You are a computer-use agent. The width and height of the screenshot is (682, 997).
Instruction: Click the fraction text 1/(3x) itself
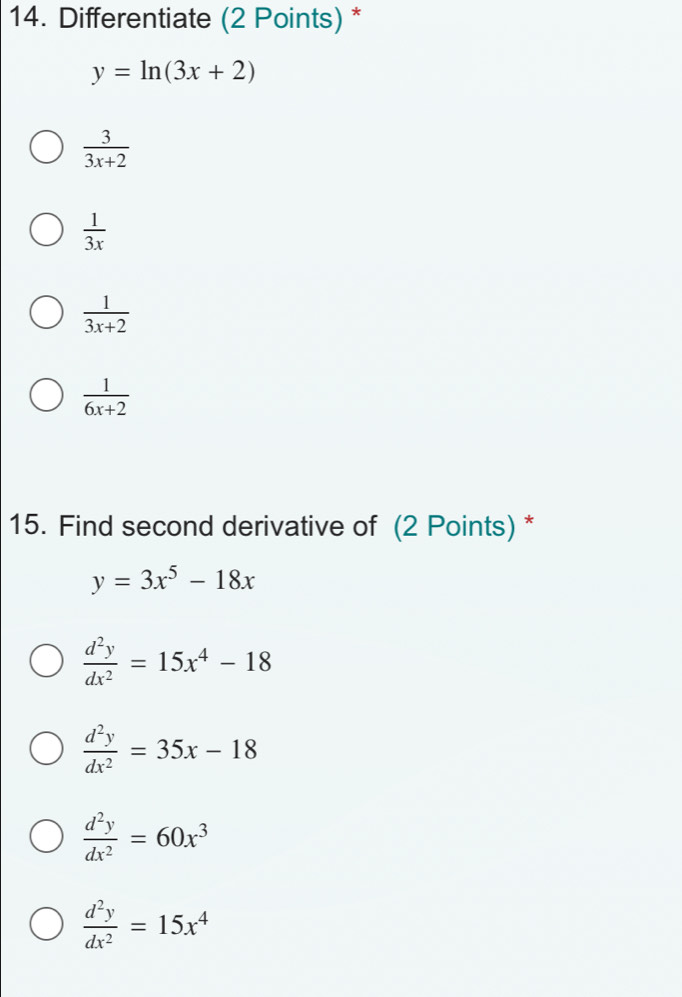[96, 233]
